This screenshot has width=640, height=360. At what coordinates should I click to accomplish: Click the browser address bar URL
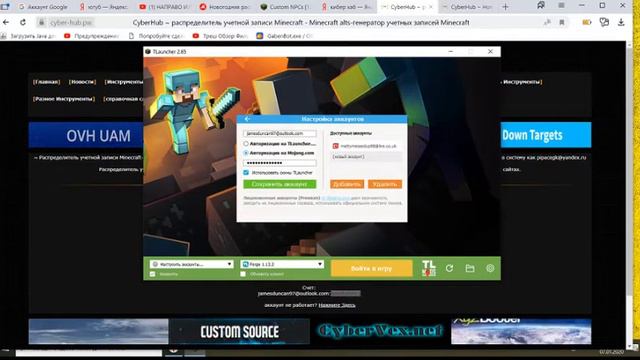tap(70, 22)
